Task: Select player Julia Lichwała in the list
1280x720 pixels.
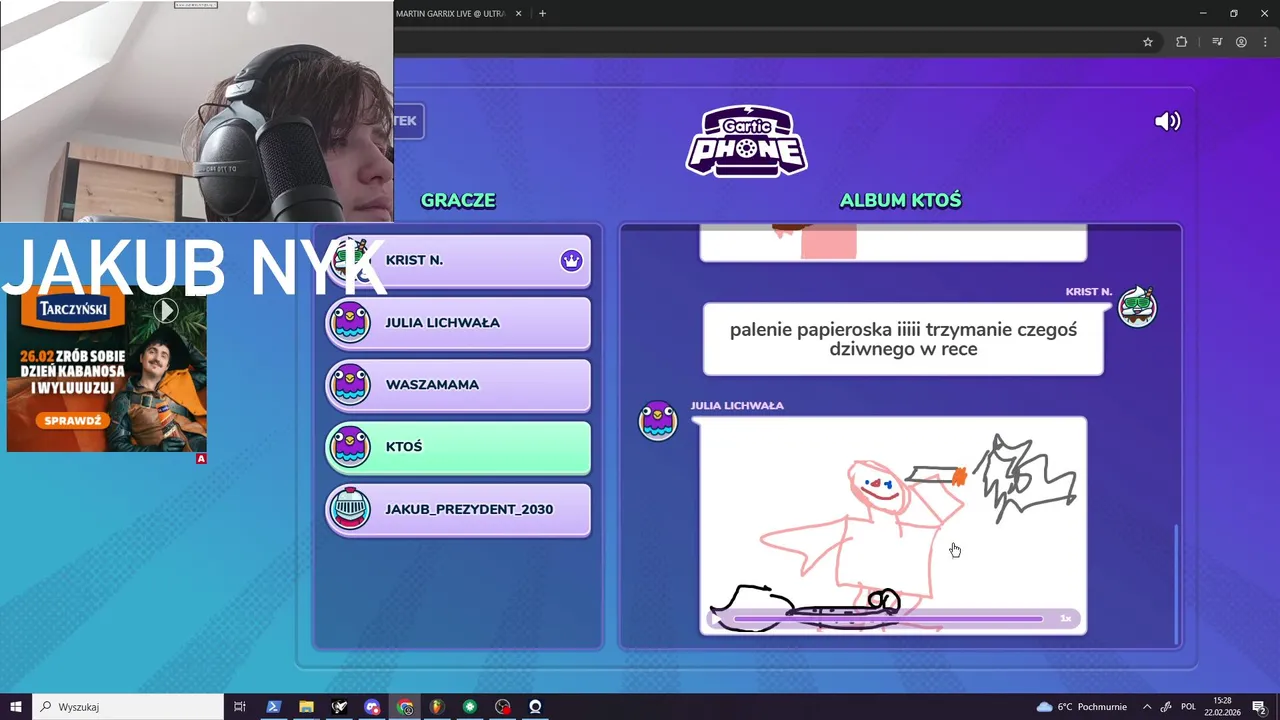Action: click(x=458, y=323)
